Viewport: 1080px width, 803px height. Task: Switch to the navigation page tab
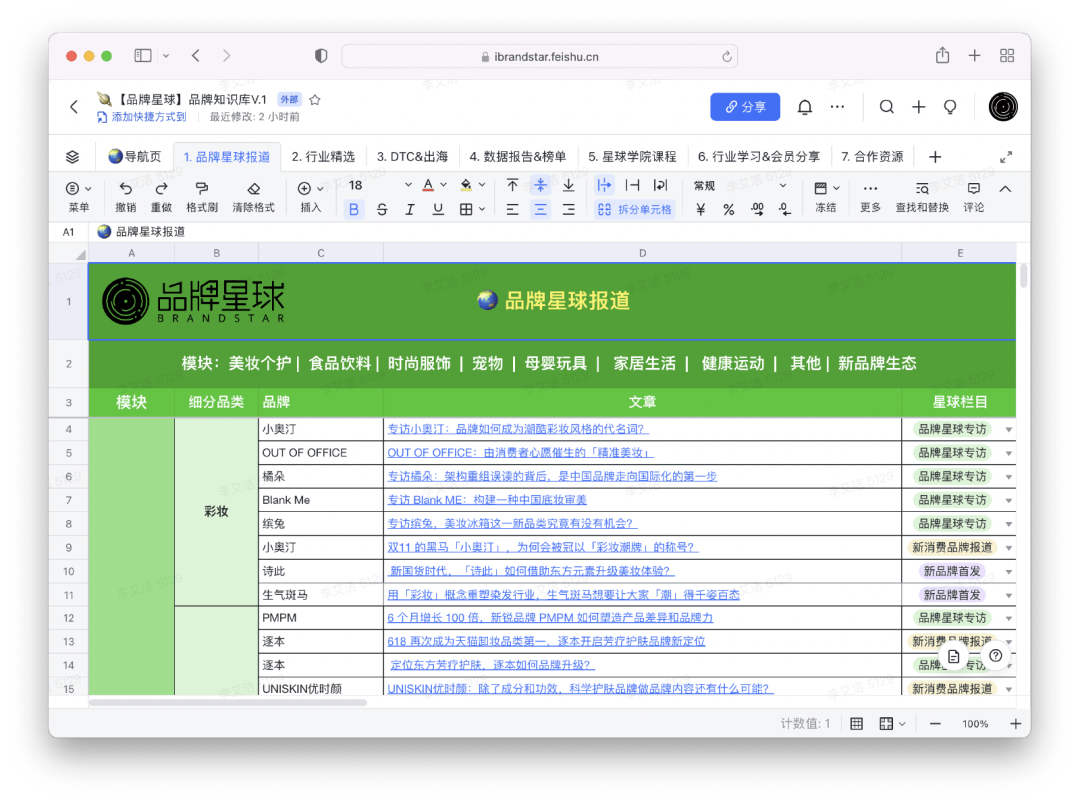click(x=135, y=156)
